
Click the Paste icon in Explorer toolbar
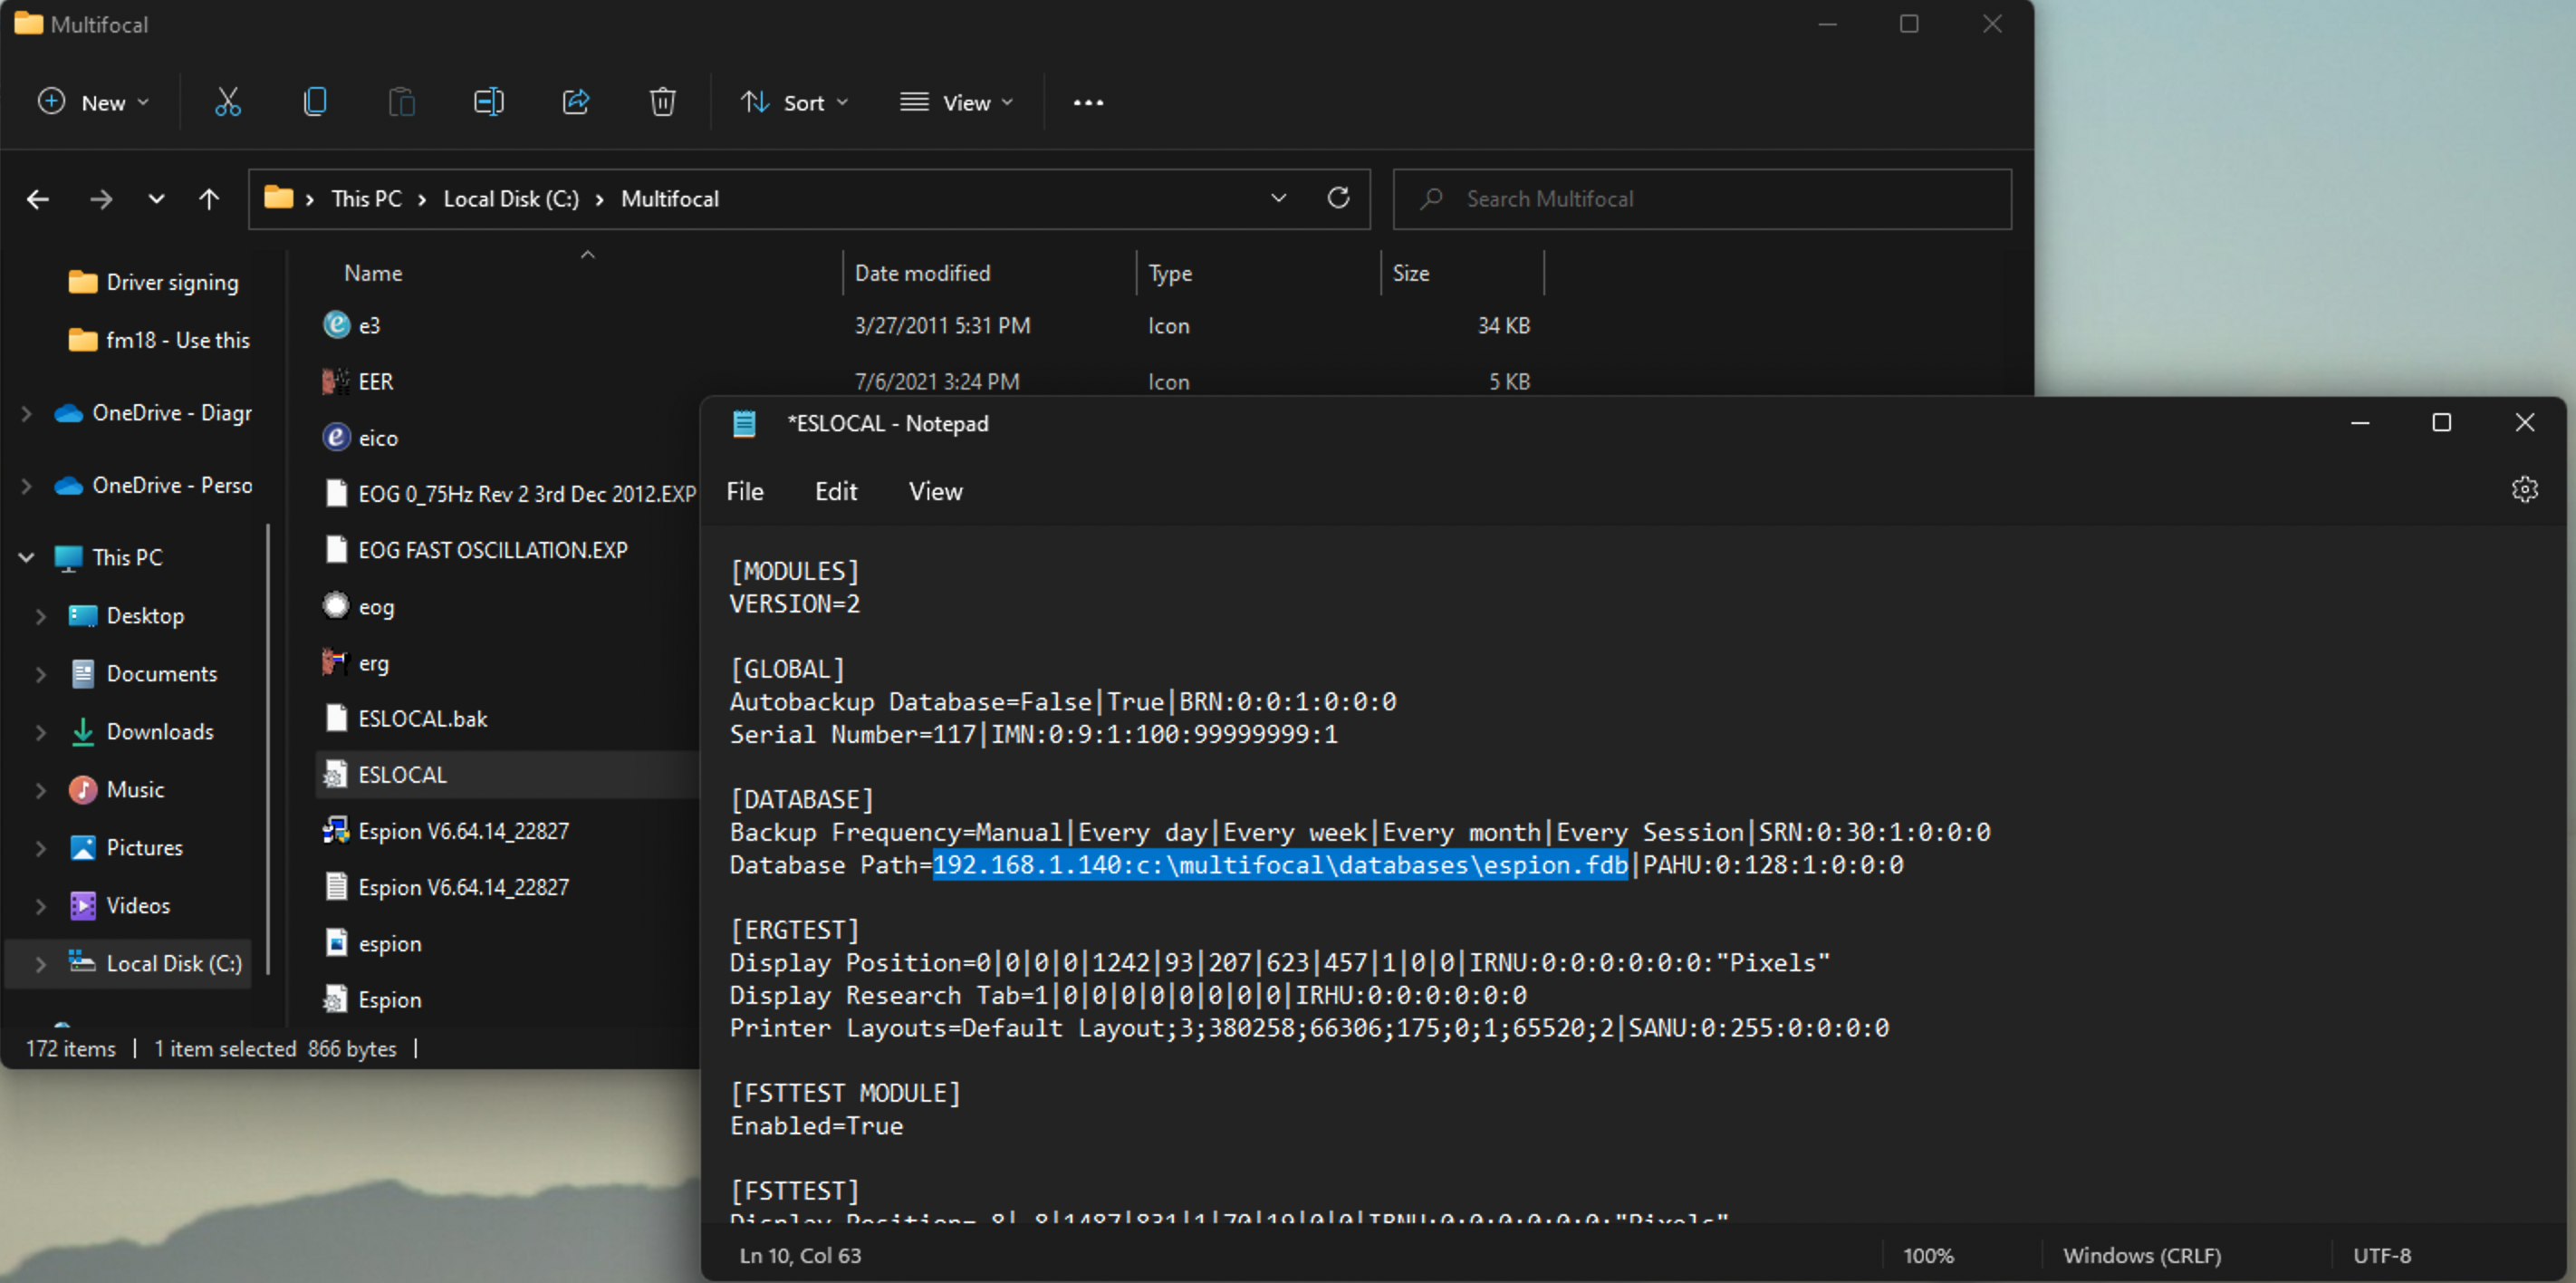click(x=402, y=102)
